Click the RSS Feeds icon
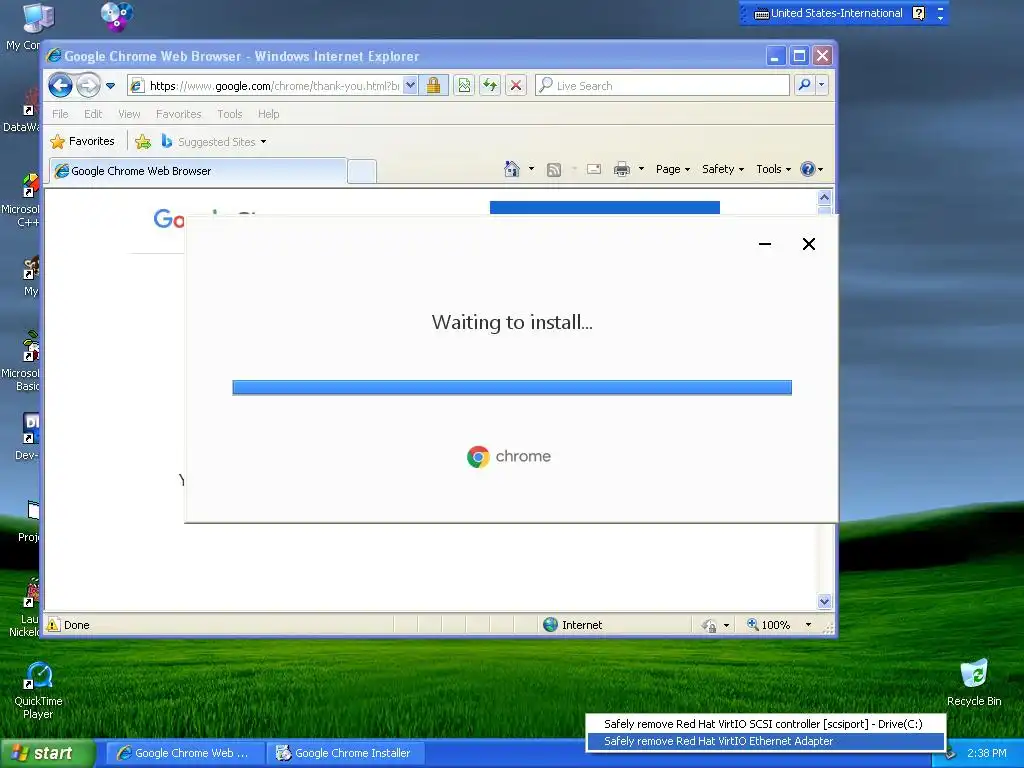1024x768 pixels. 554,170
